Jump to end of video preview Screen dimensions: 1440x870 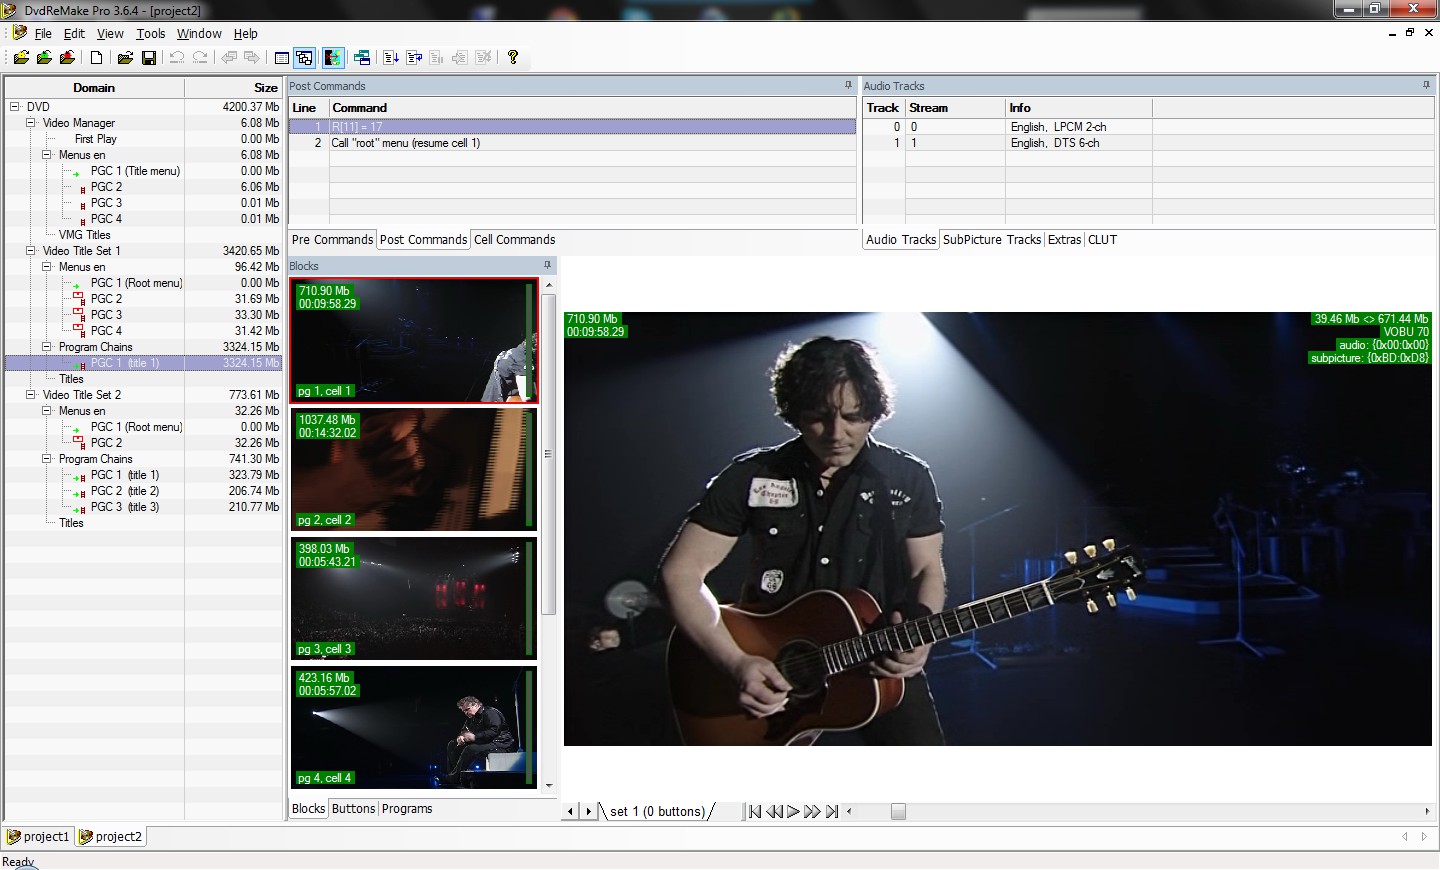coord(832,811)
